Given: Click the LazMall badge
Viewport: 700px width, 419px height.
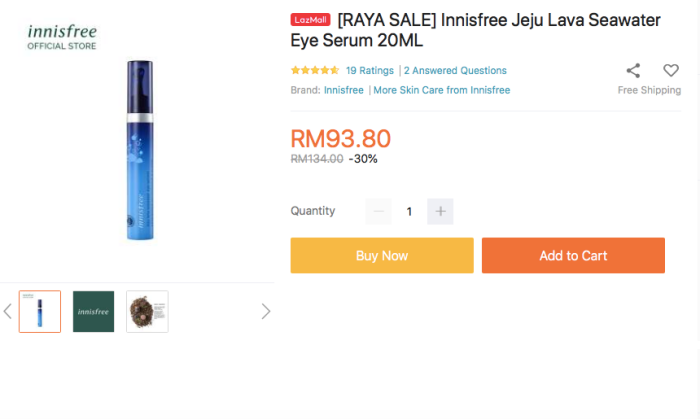Looking at the screenshot, I should [310, 20].
